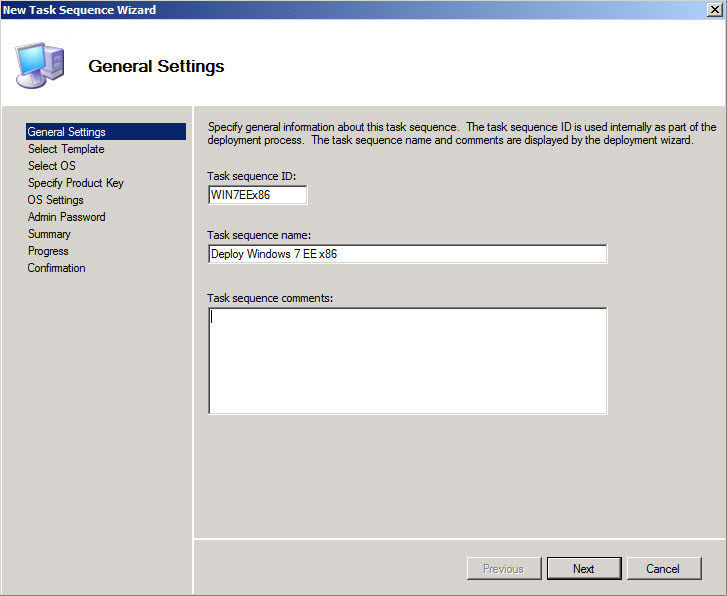Click the computer wizard icon in header
This screenshot has width=727, height=596.
point(39,65)
